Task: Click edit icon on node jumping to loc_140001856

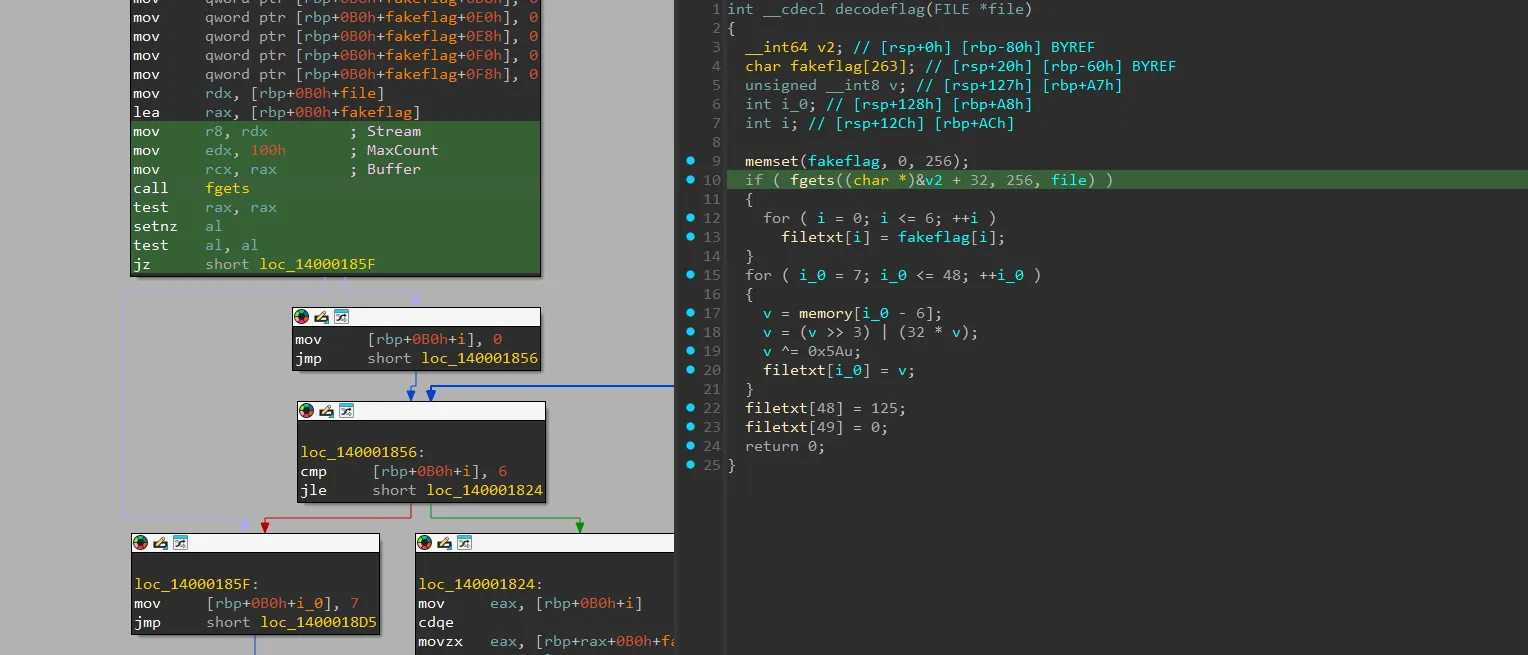Action: tap(322, 317)
